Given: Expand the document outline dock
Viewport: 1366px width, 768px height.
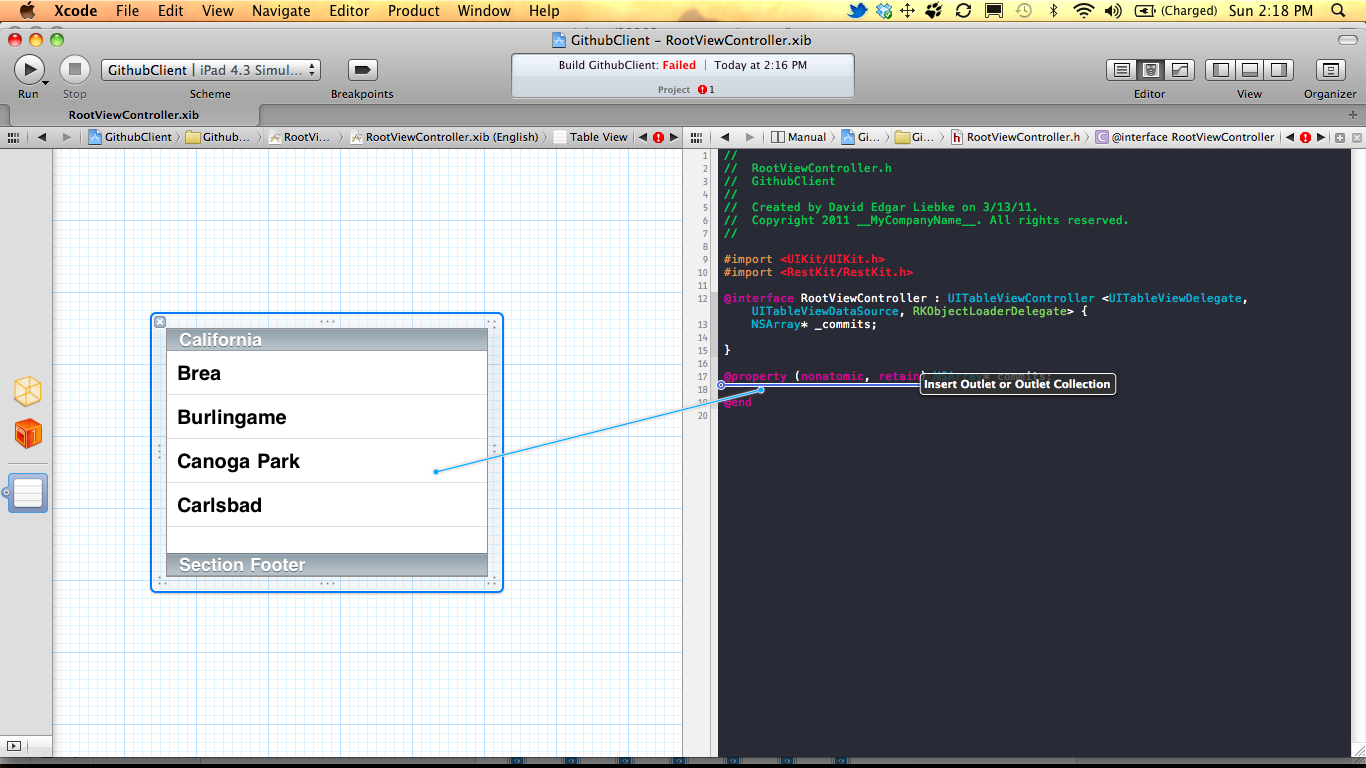Looking at the screenshot, I should click(x=14, y=746).
